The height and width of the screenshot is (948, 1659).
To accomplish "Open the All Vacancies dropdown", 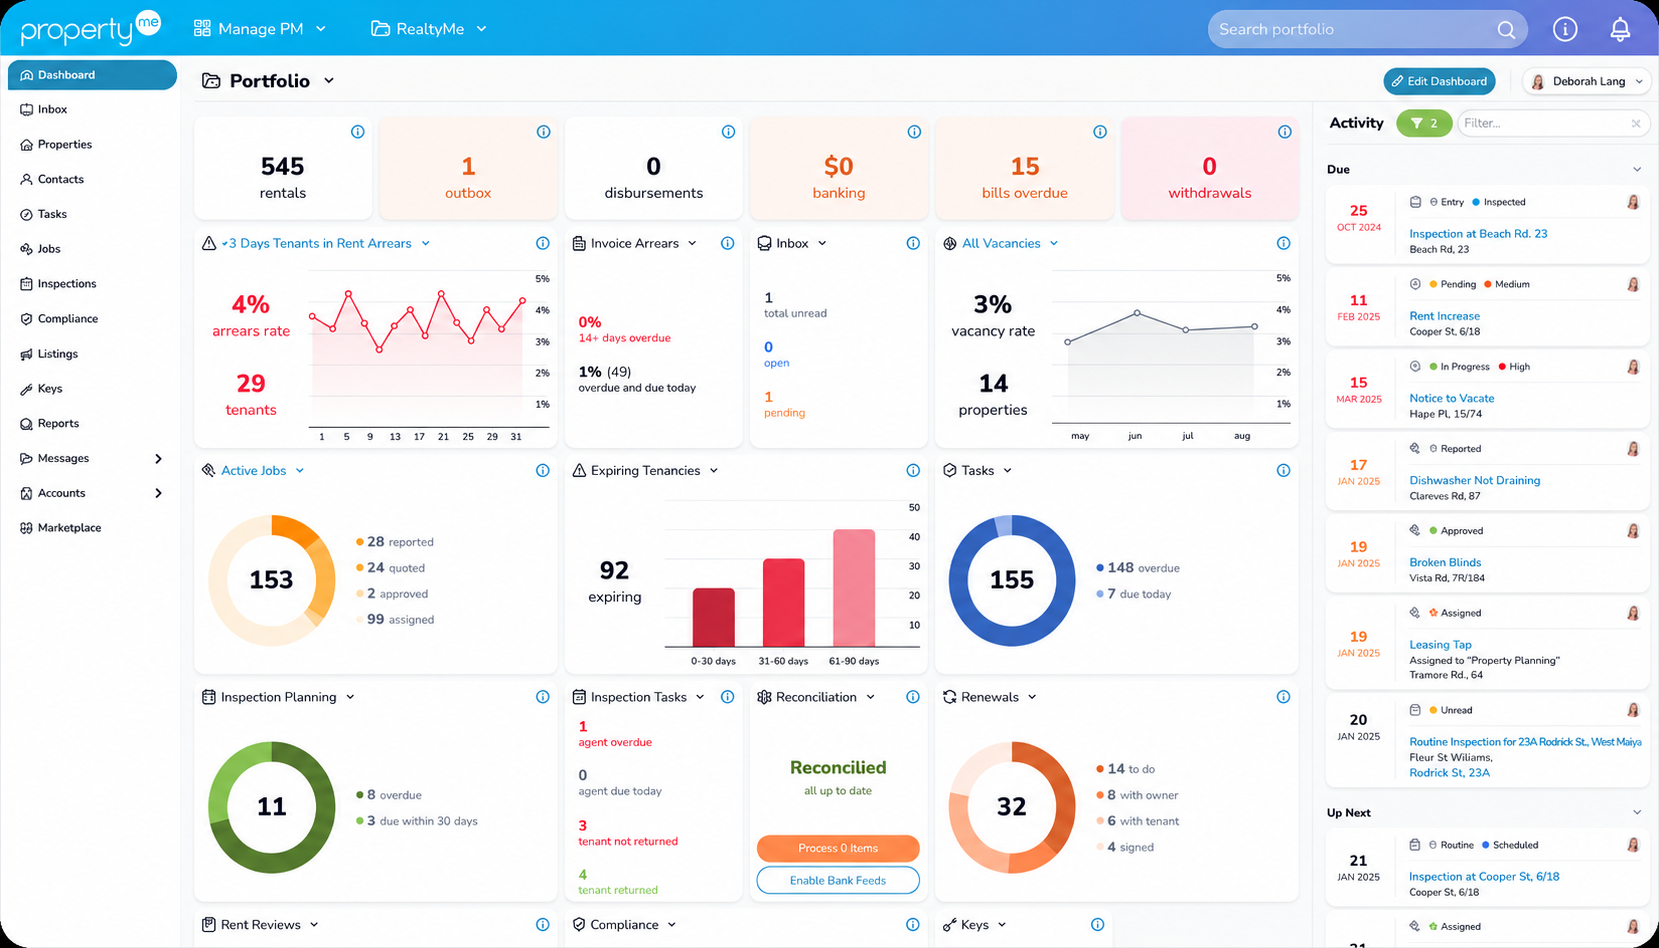I will click(1054, 243).
